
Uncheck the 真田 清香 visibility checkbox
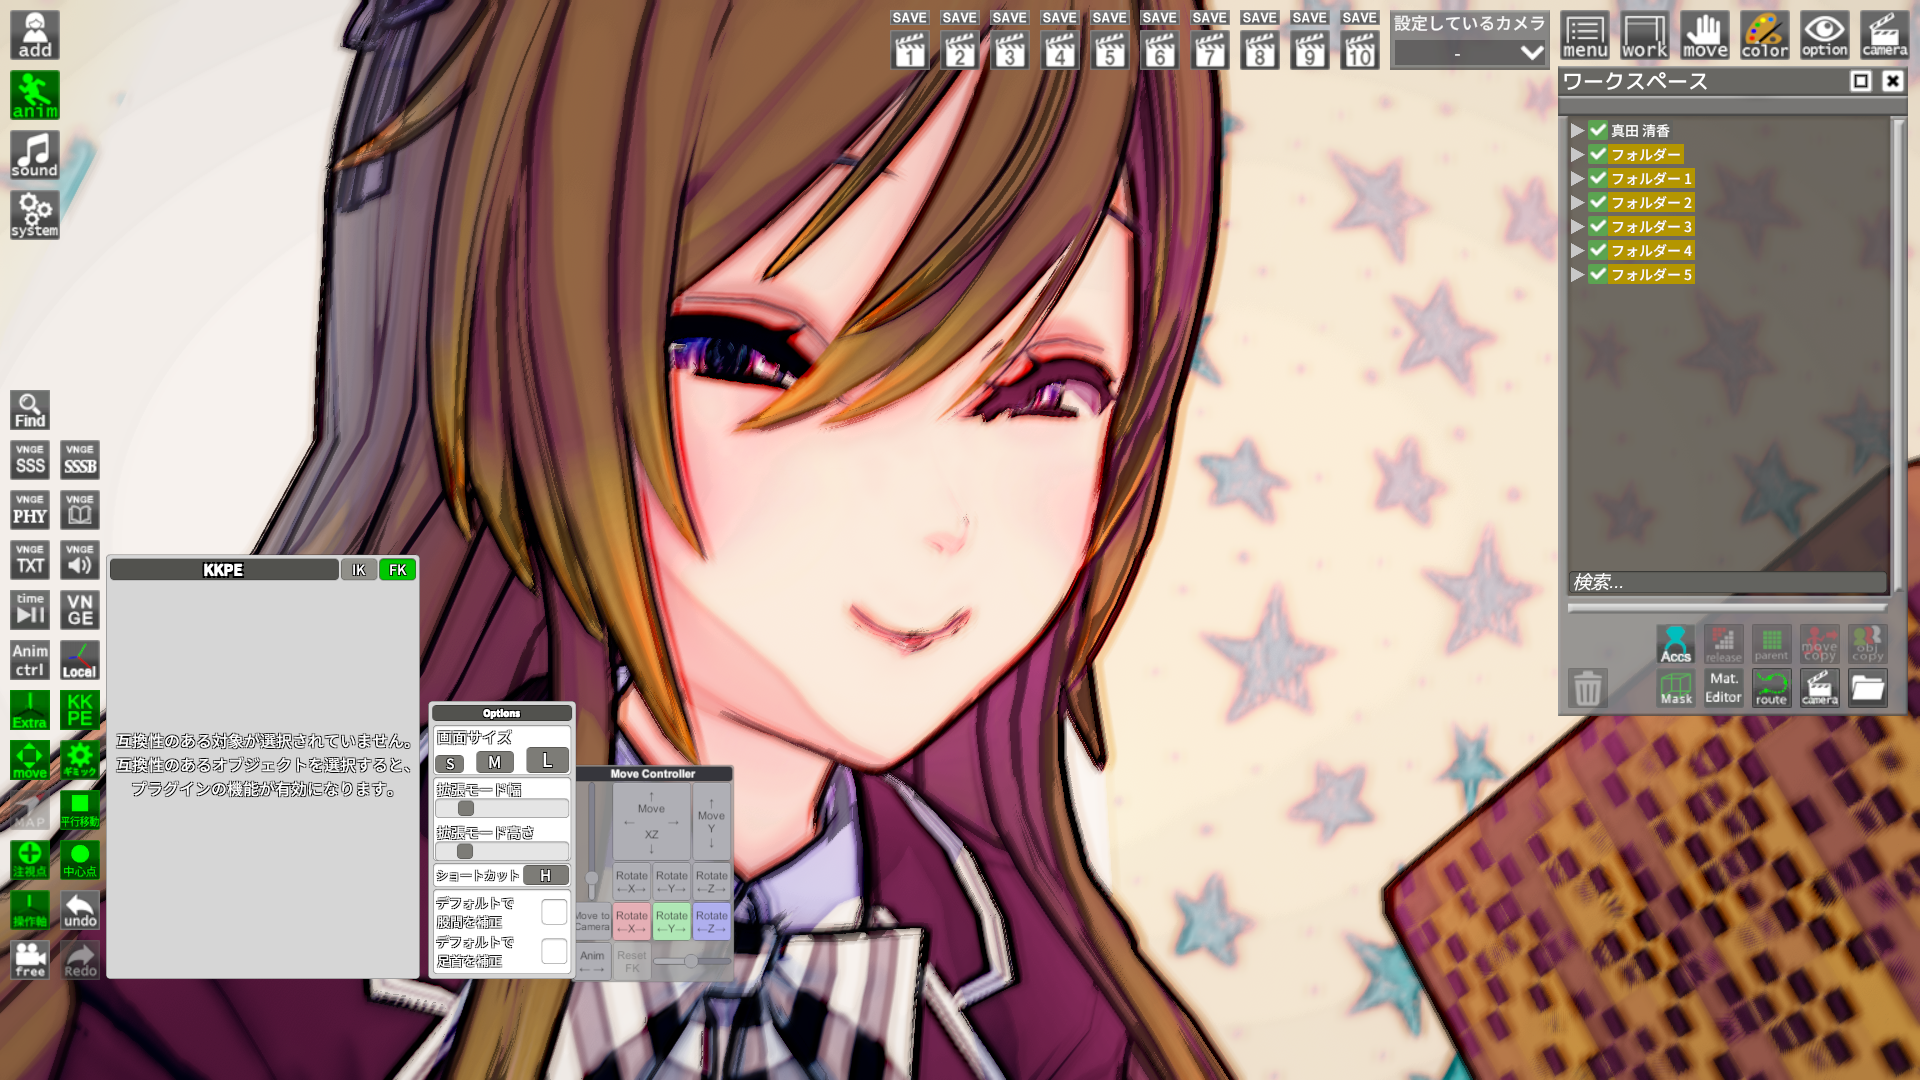pos(1598,130)
